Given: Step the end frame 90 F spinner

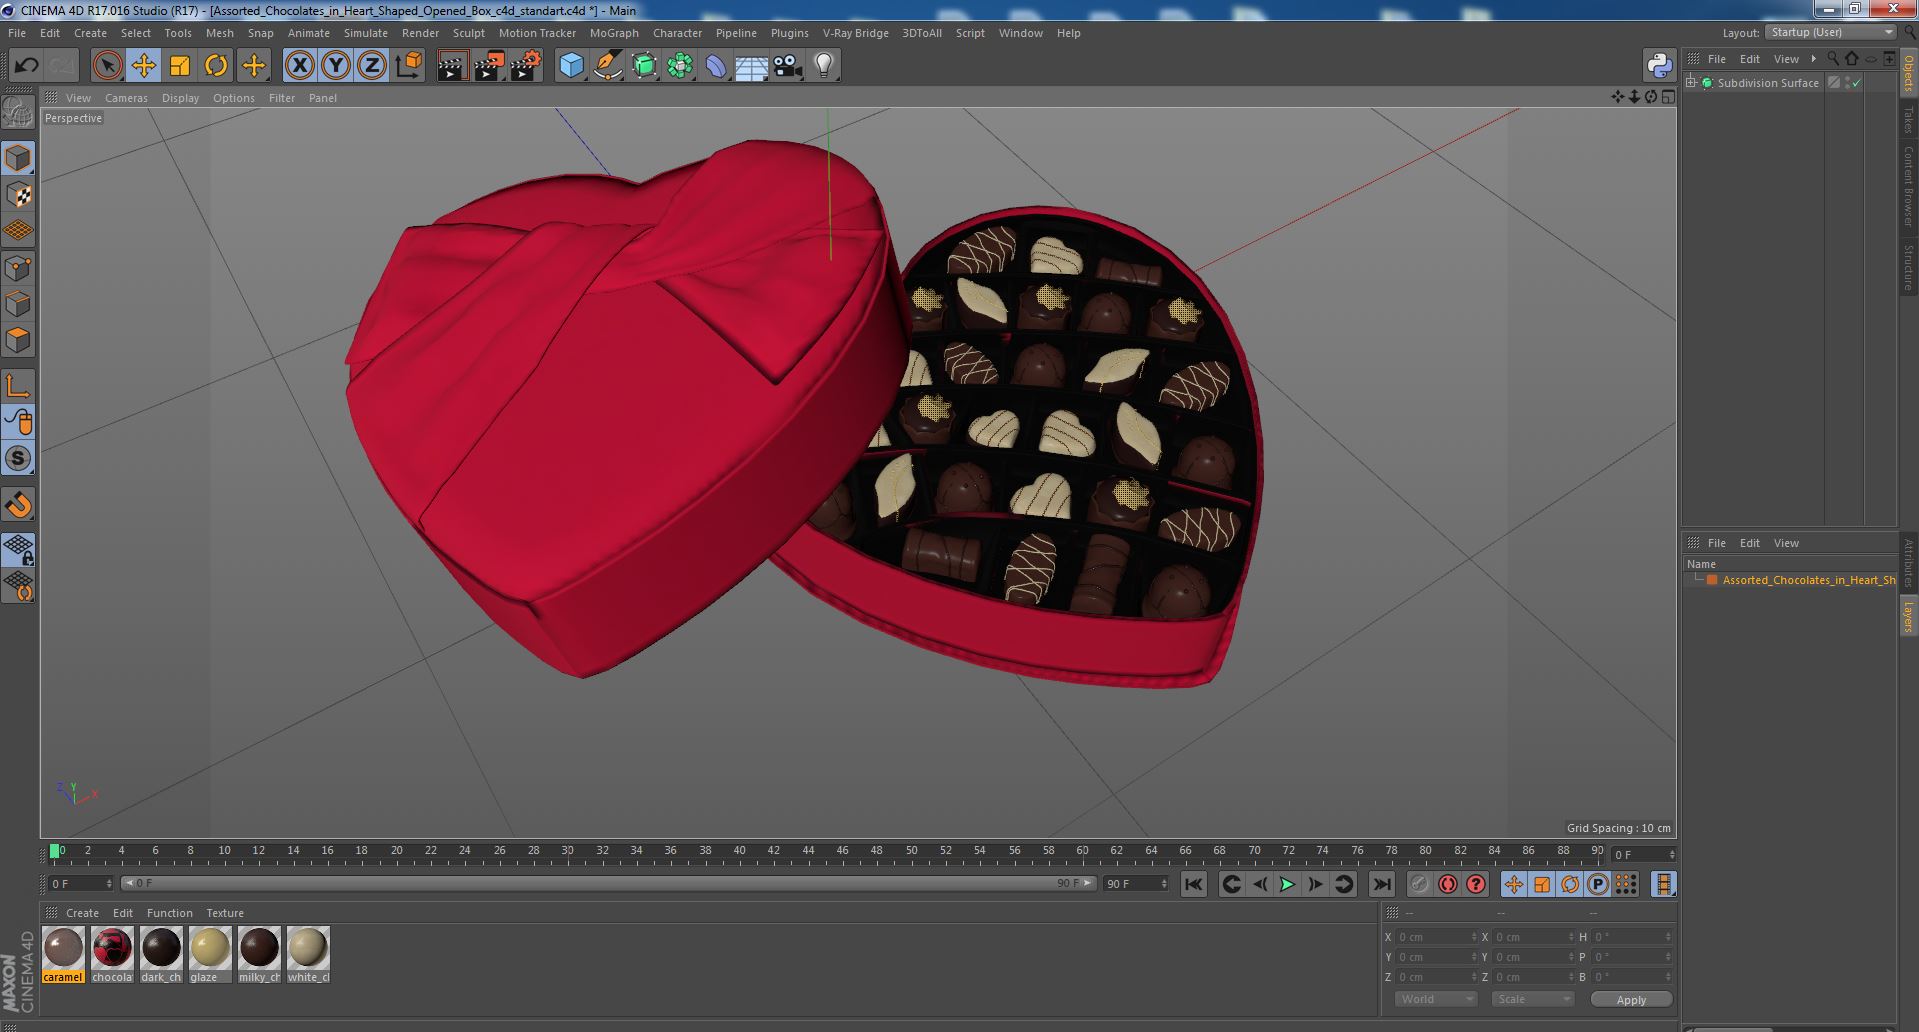Looking at the screenshot, I should (x=1163, y=884).
